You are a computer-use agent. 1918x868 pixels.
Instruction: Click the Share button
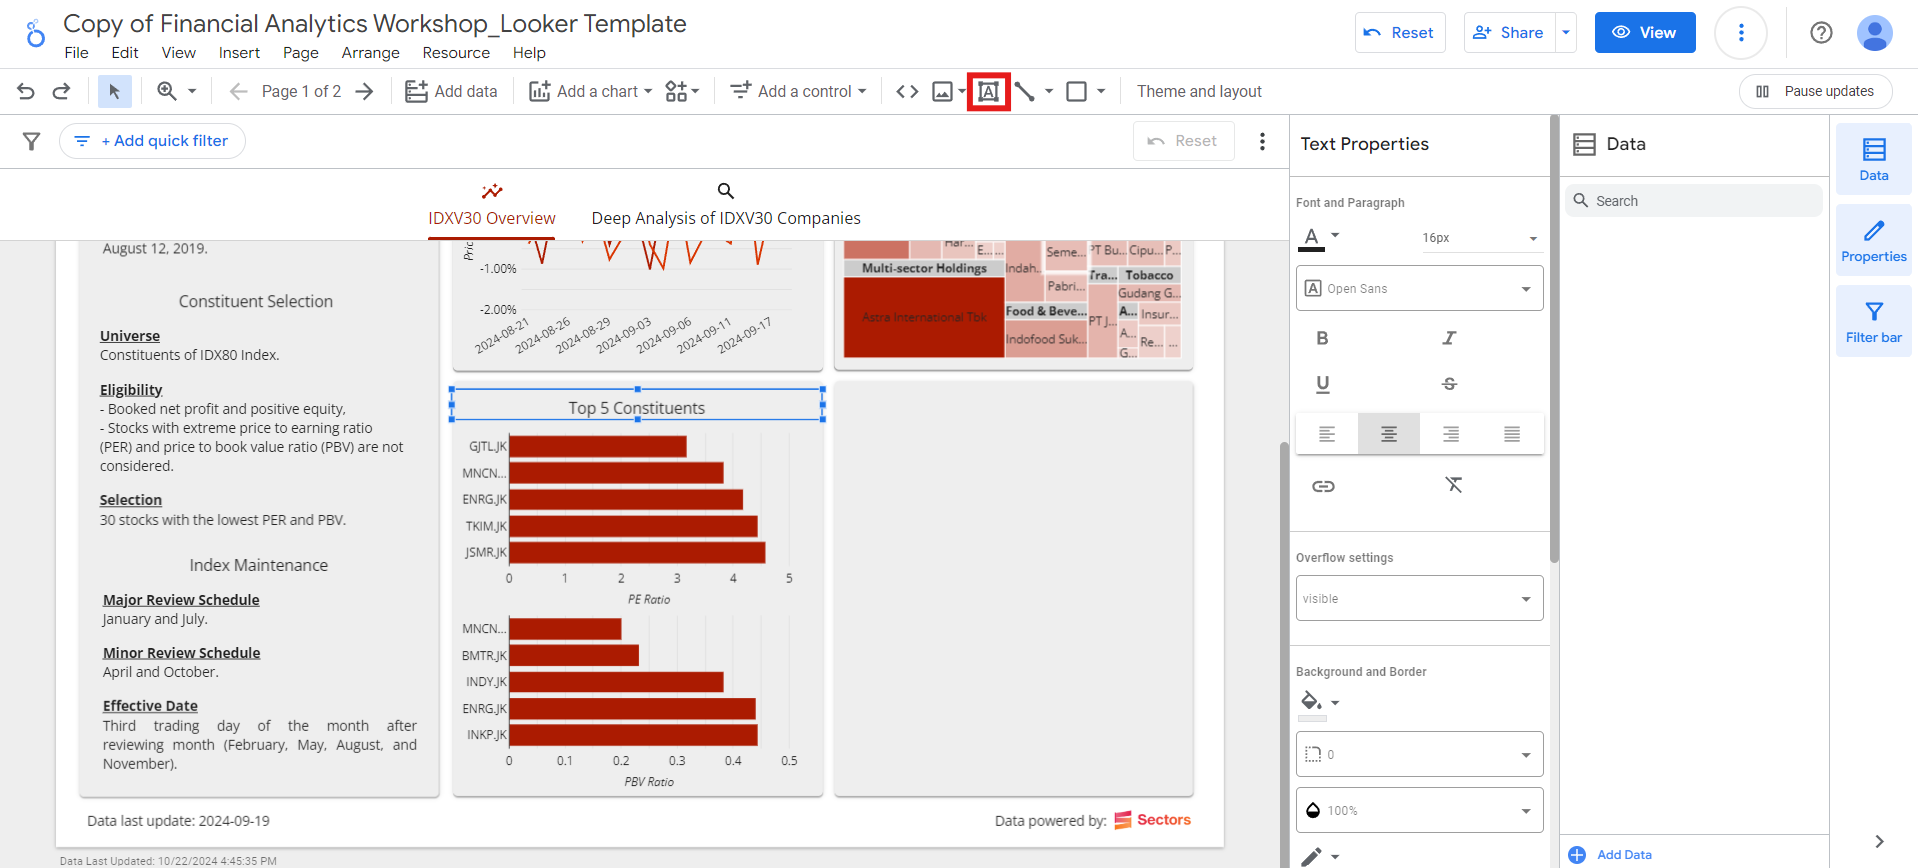pyautogui.click(x=1510, y=33)
